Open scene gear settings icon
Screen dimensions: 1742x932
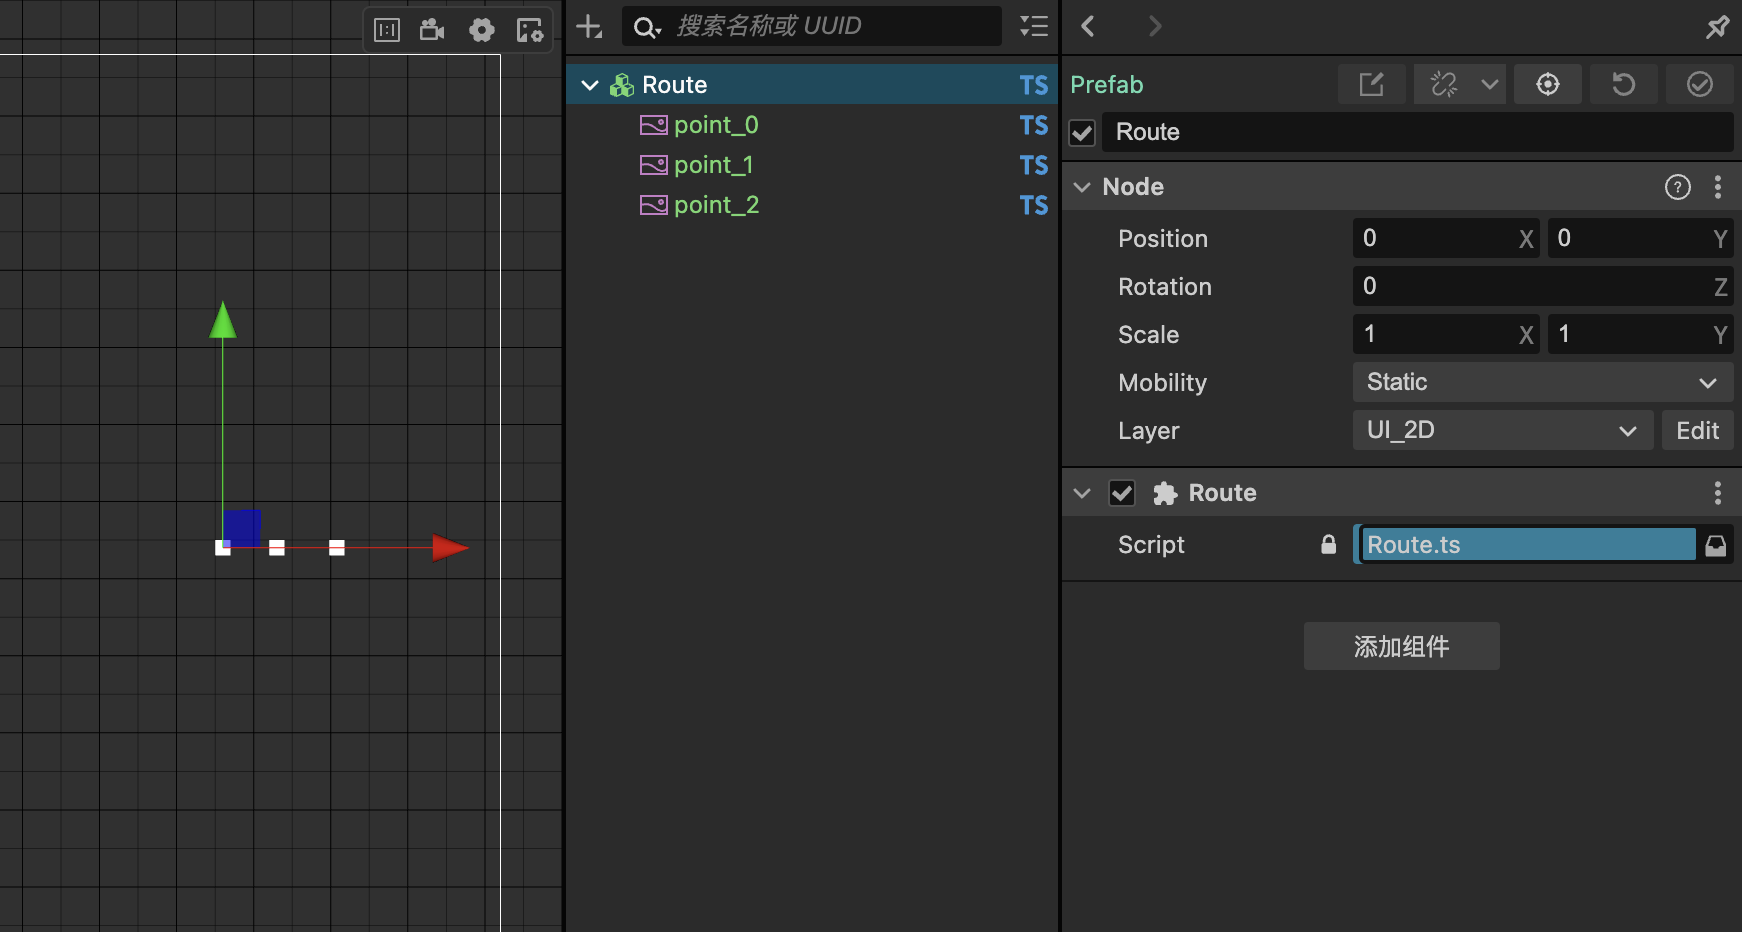(481, 30)
